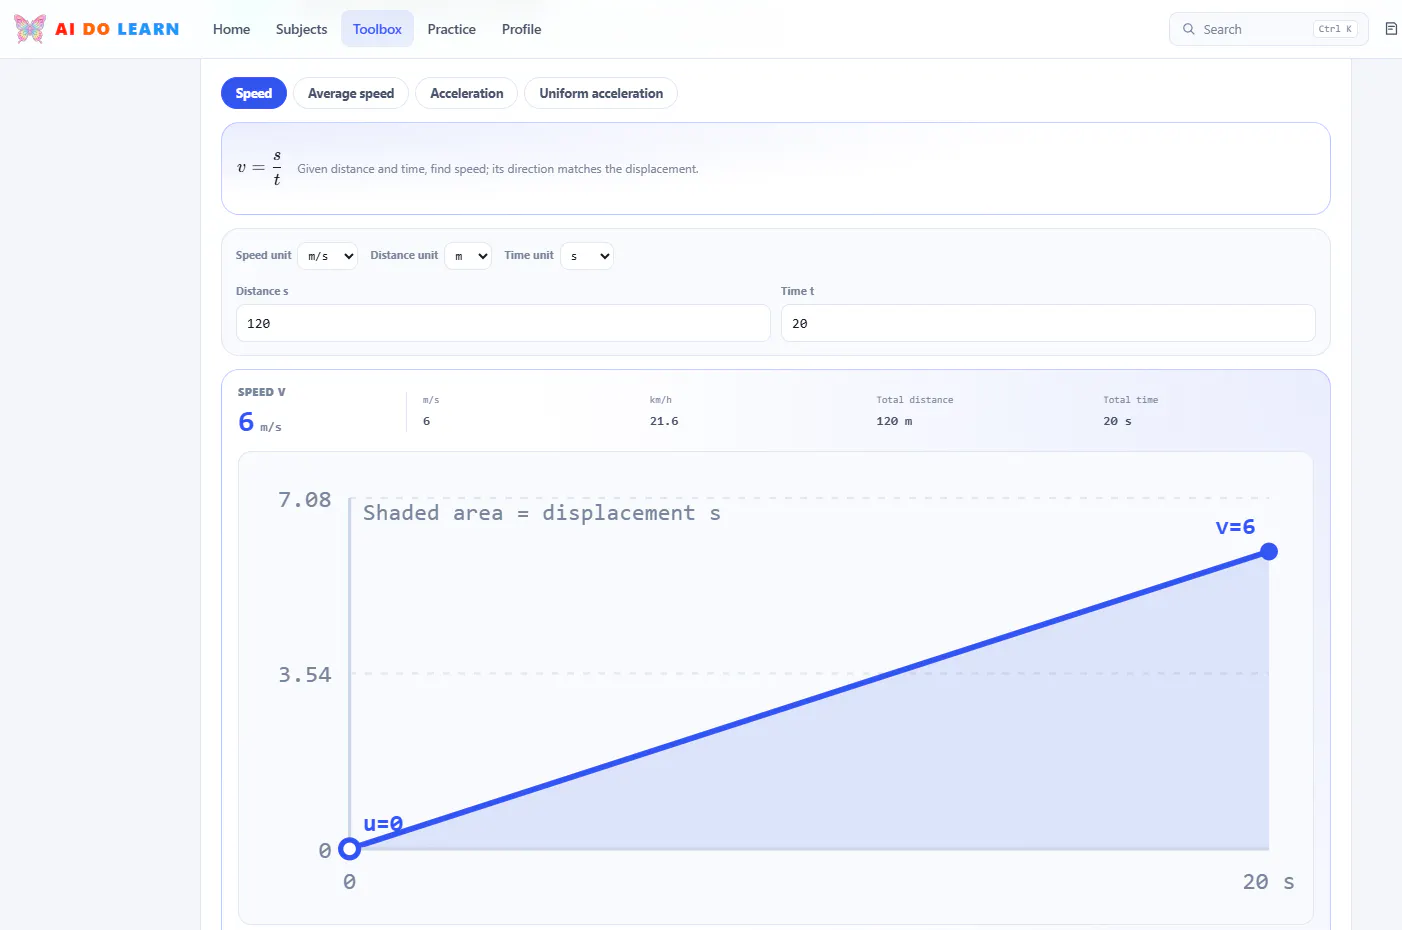The width and height of the screenshot is (1402, 930).
Task: Click the 7.08 y-axis label
Action: tap(304, 500)
